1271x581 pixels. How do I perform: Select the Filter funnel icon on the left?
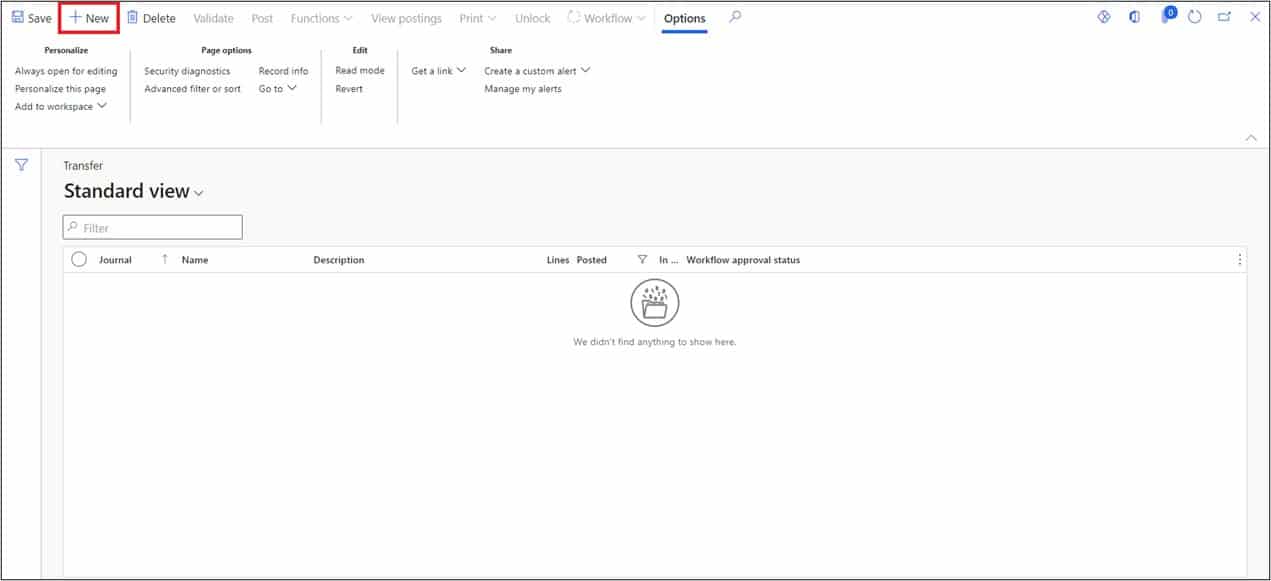tap(20, 165)
